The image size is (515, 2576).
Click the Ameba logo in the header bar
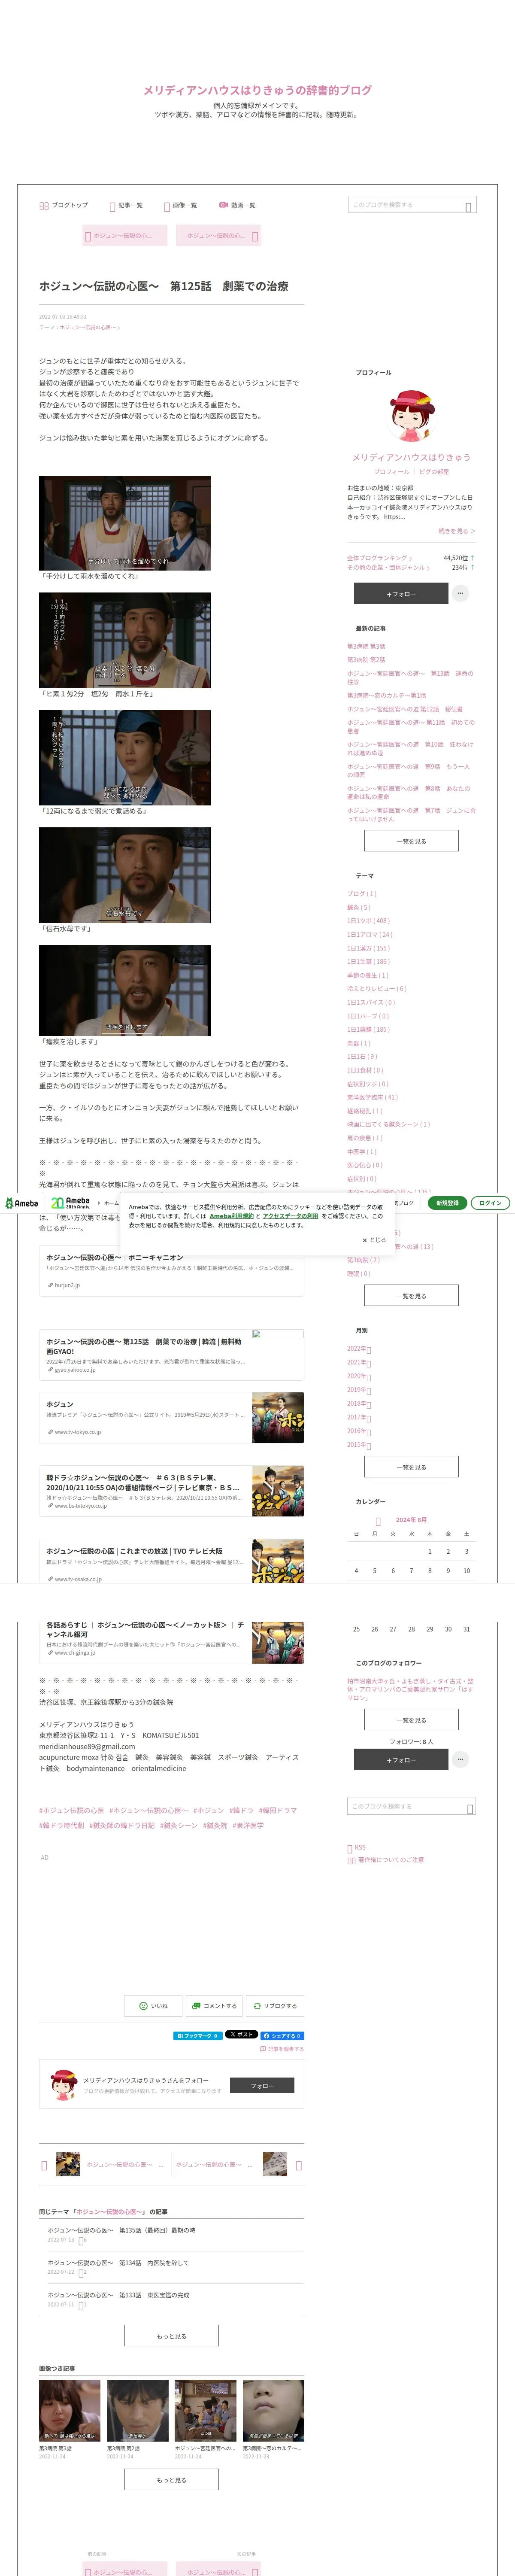click(21, 1203)
